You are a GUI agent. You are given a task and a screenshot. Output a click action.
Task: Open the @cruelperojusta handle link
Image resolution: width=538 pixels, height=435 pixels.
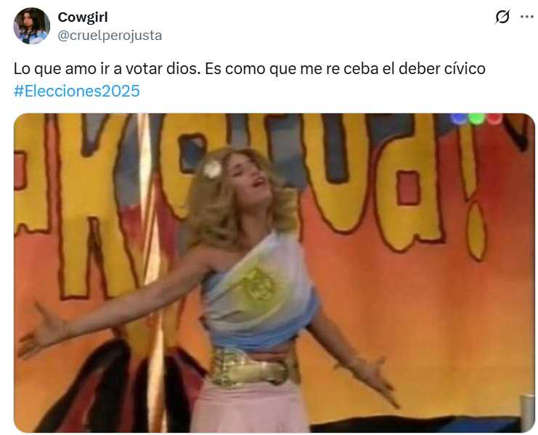pyautogui.click(x=109, y=35)
